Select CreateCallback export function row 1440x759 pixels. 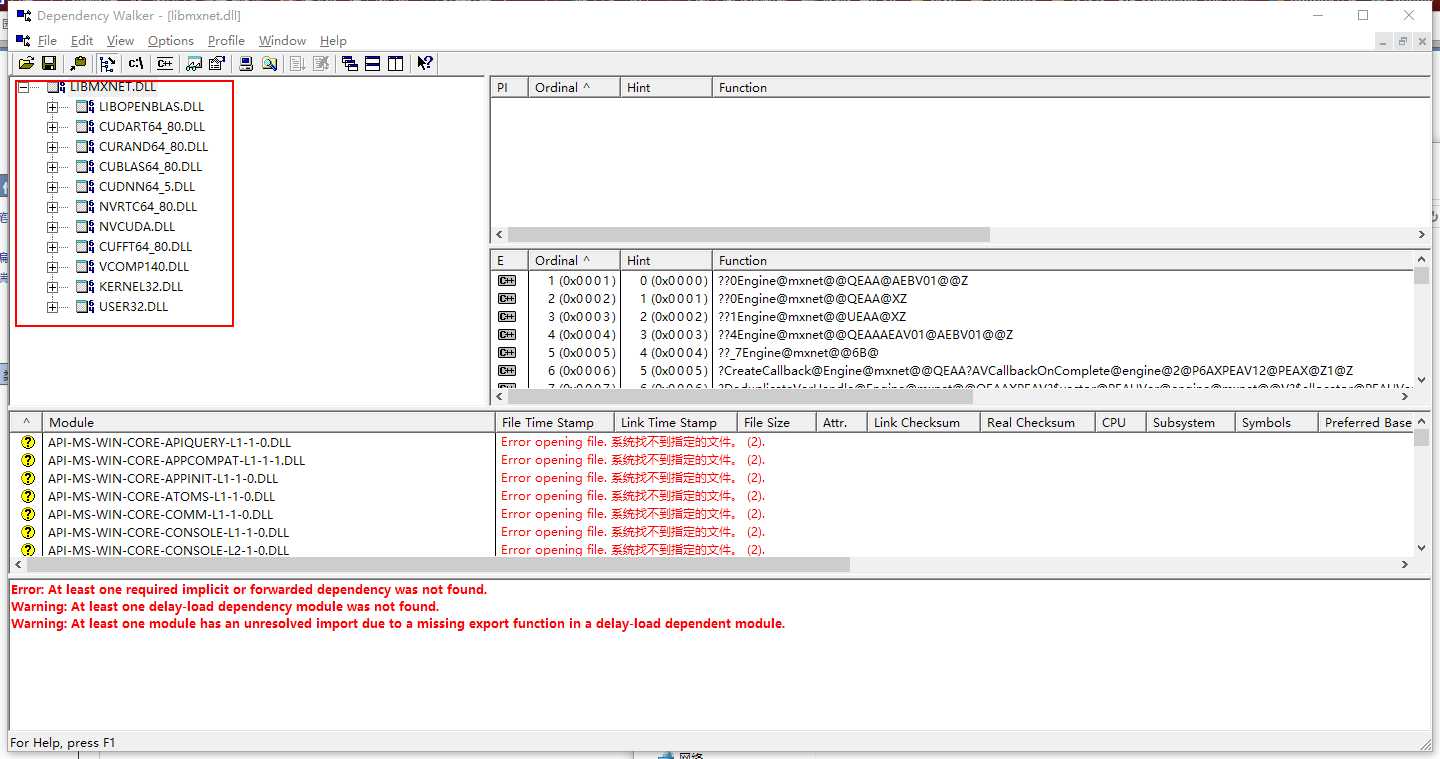coord(953,371)
